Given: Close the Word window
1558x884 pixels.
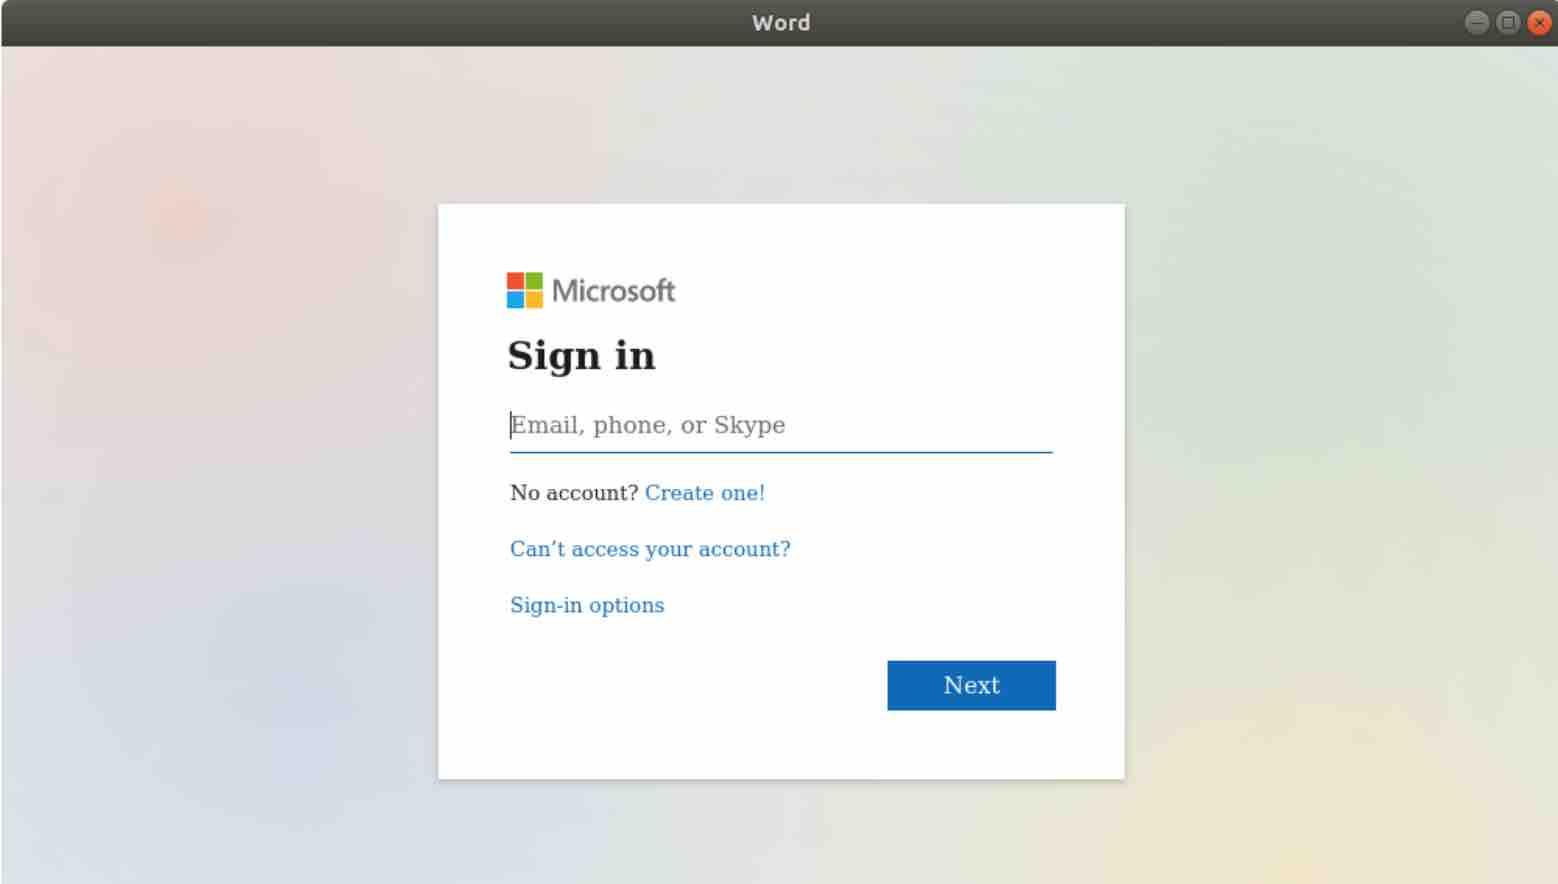Looking at the screenshot, I should pyautogui.click(x=1539, y=22).
